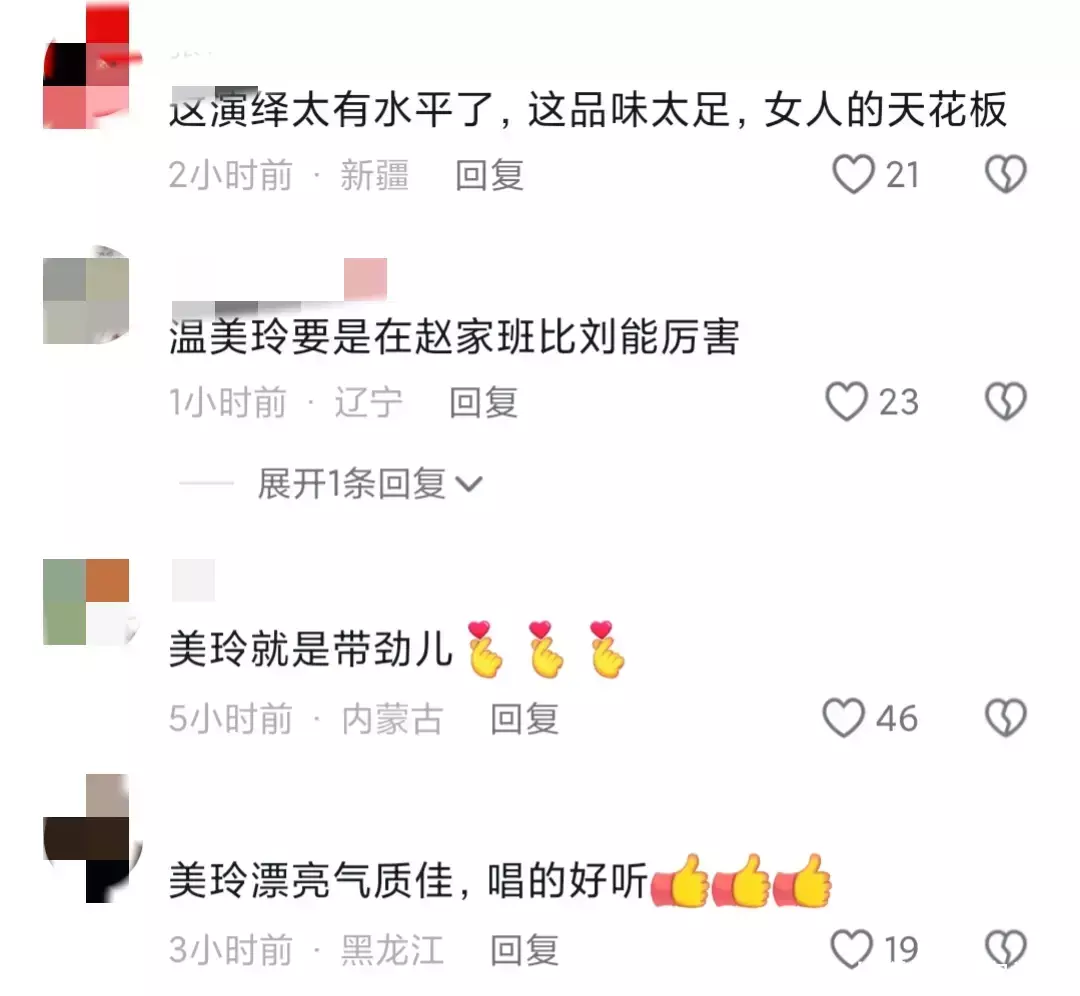Select comment text 美玲漂亮气质佳
The image size is (1080, 996).
(x=311, y=881)
